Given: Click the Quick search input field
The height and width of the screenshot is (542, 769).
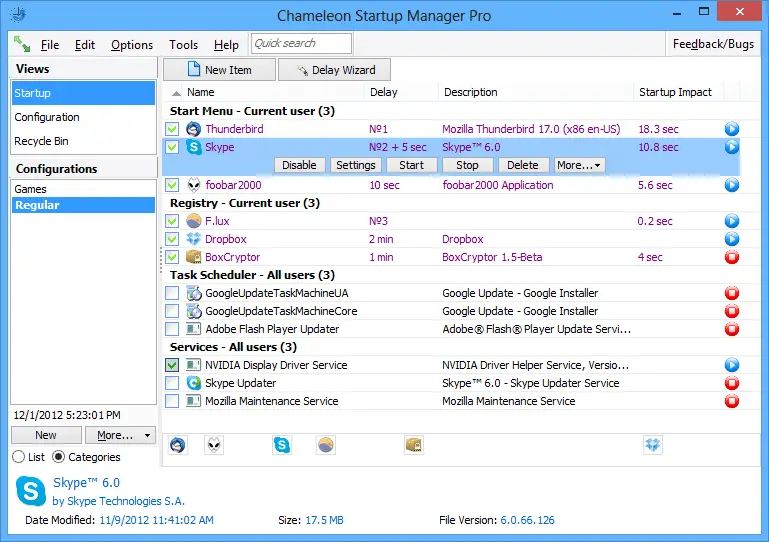Looking at the screenshot, I should point(301,43).
